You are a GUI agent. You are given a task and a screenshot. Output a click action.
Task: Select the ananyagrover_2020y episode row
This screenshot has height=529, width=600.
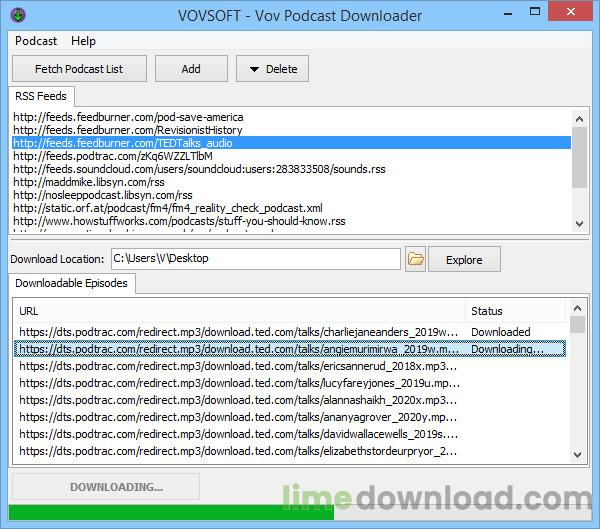290,417
